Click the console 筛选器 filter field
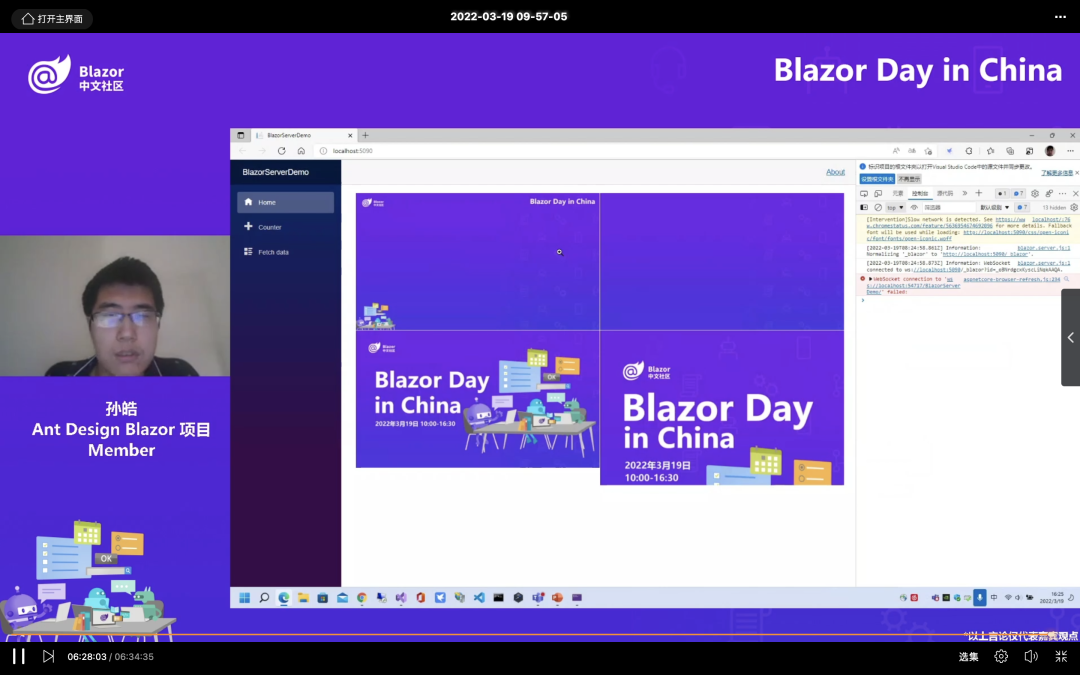 (948, 207)
